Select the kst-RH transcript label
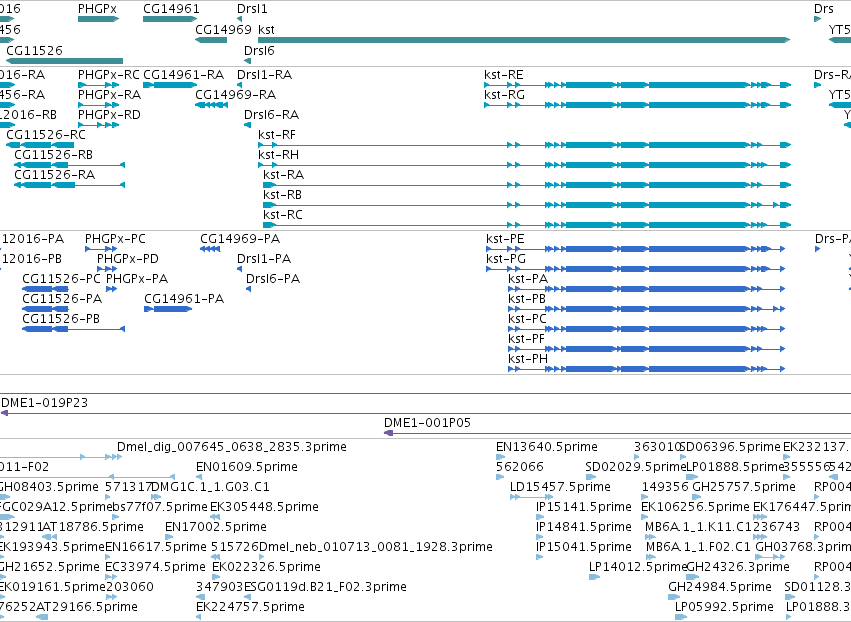The height and width of the screenshot is (622, 851). tap(278, 155)
